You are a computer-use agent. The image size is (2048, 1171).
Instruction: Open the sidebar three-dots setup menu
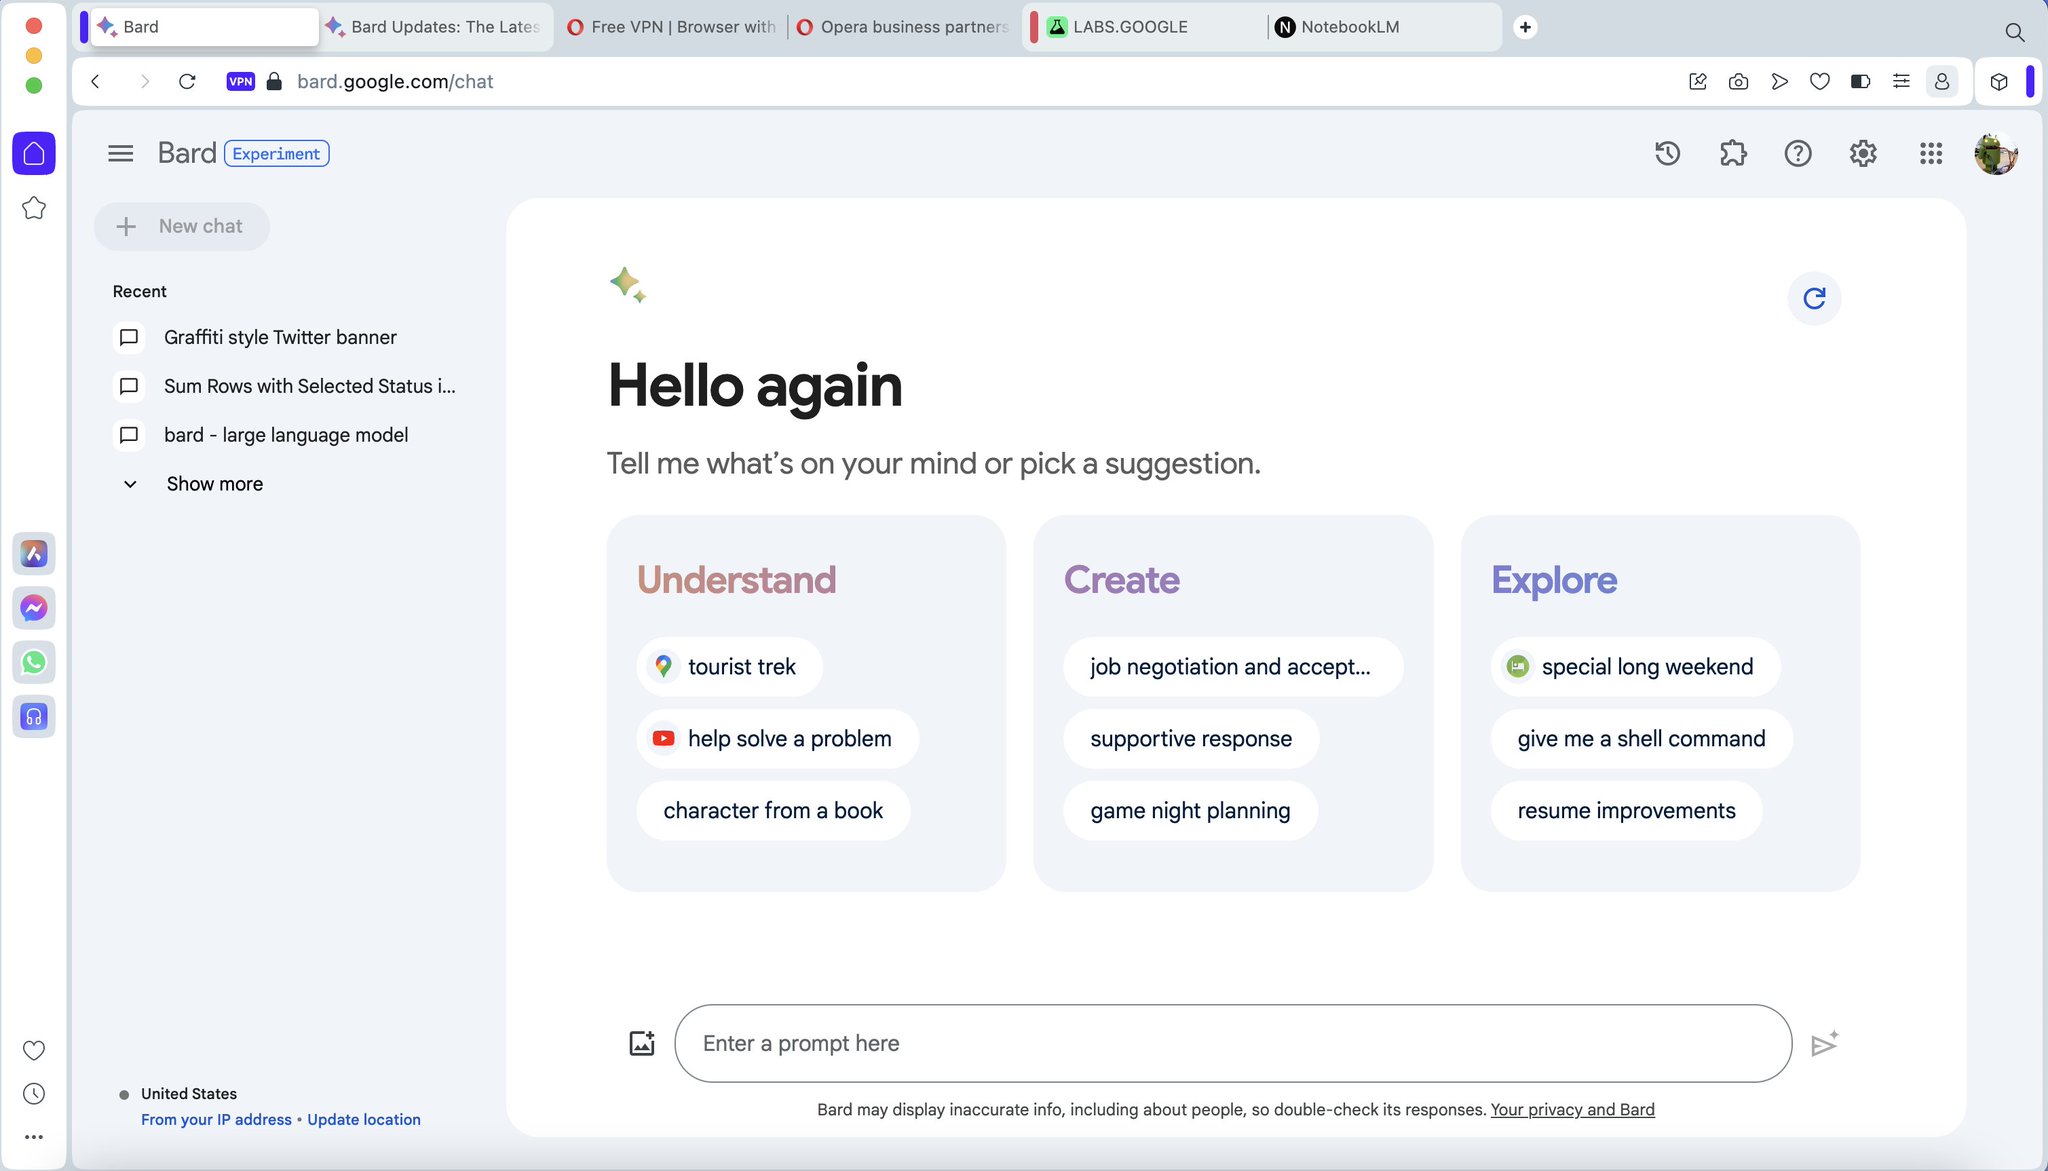click(x=34, y=1137)
